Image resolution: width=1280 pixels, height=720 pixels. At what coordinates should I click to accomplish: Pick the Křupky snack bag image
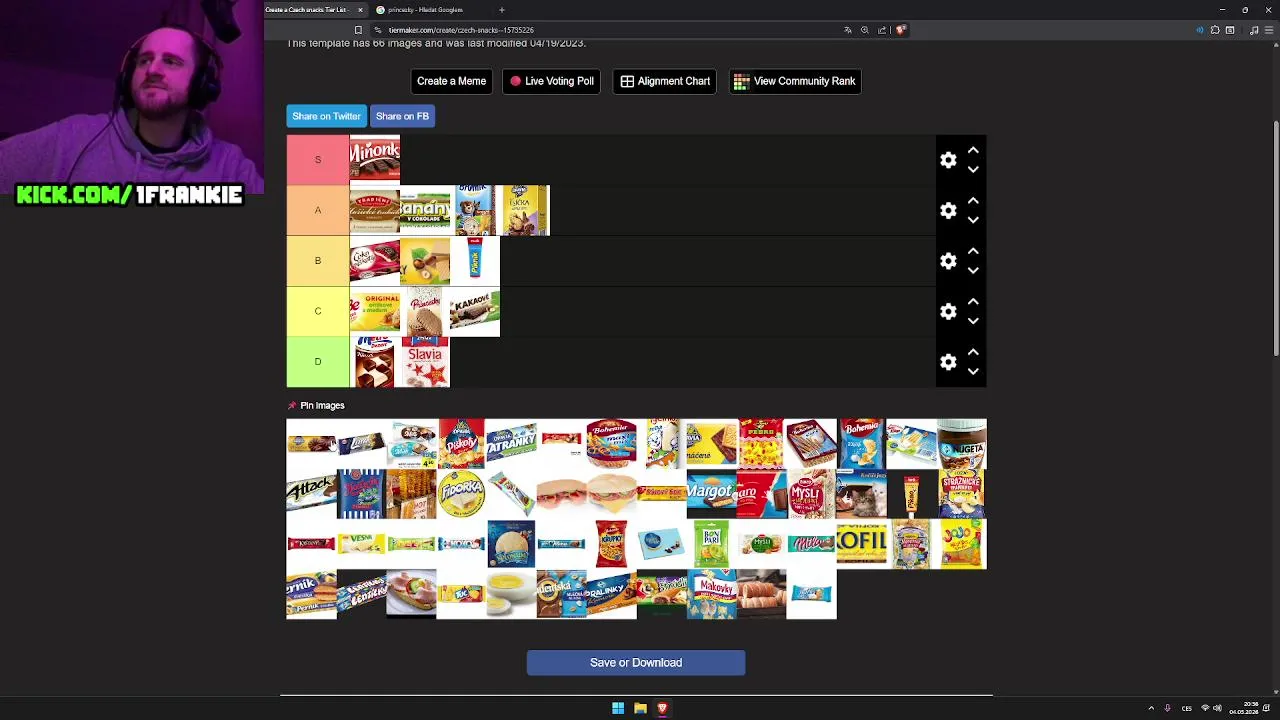(611, 544)
